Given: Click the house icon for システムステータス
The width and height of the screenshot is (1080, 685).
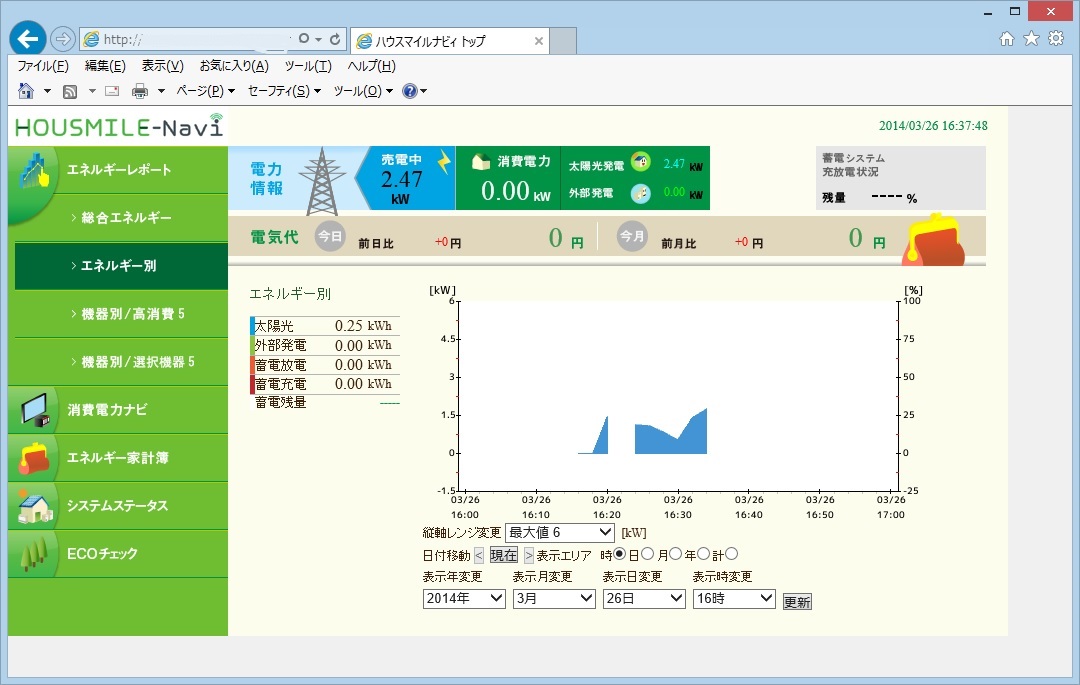Looking at the screenshot, I should tap(35, 506).
